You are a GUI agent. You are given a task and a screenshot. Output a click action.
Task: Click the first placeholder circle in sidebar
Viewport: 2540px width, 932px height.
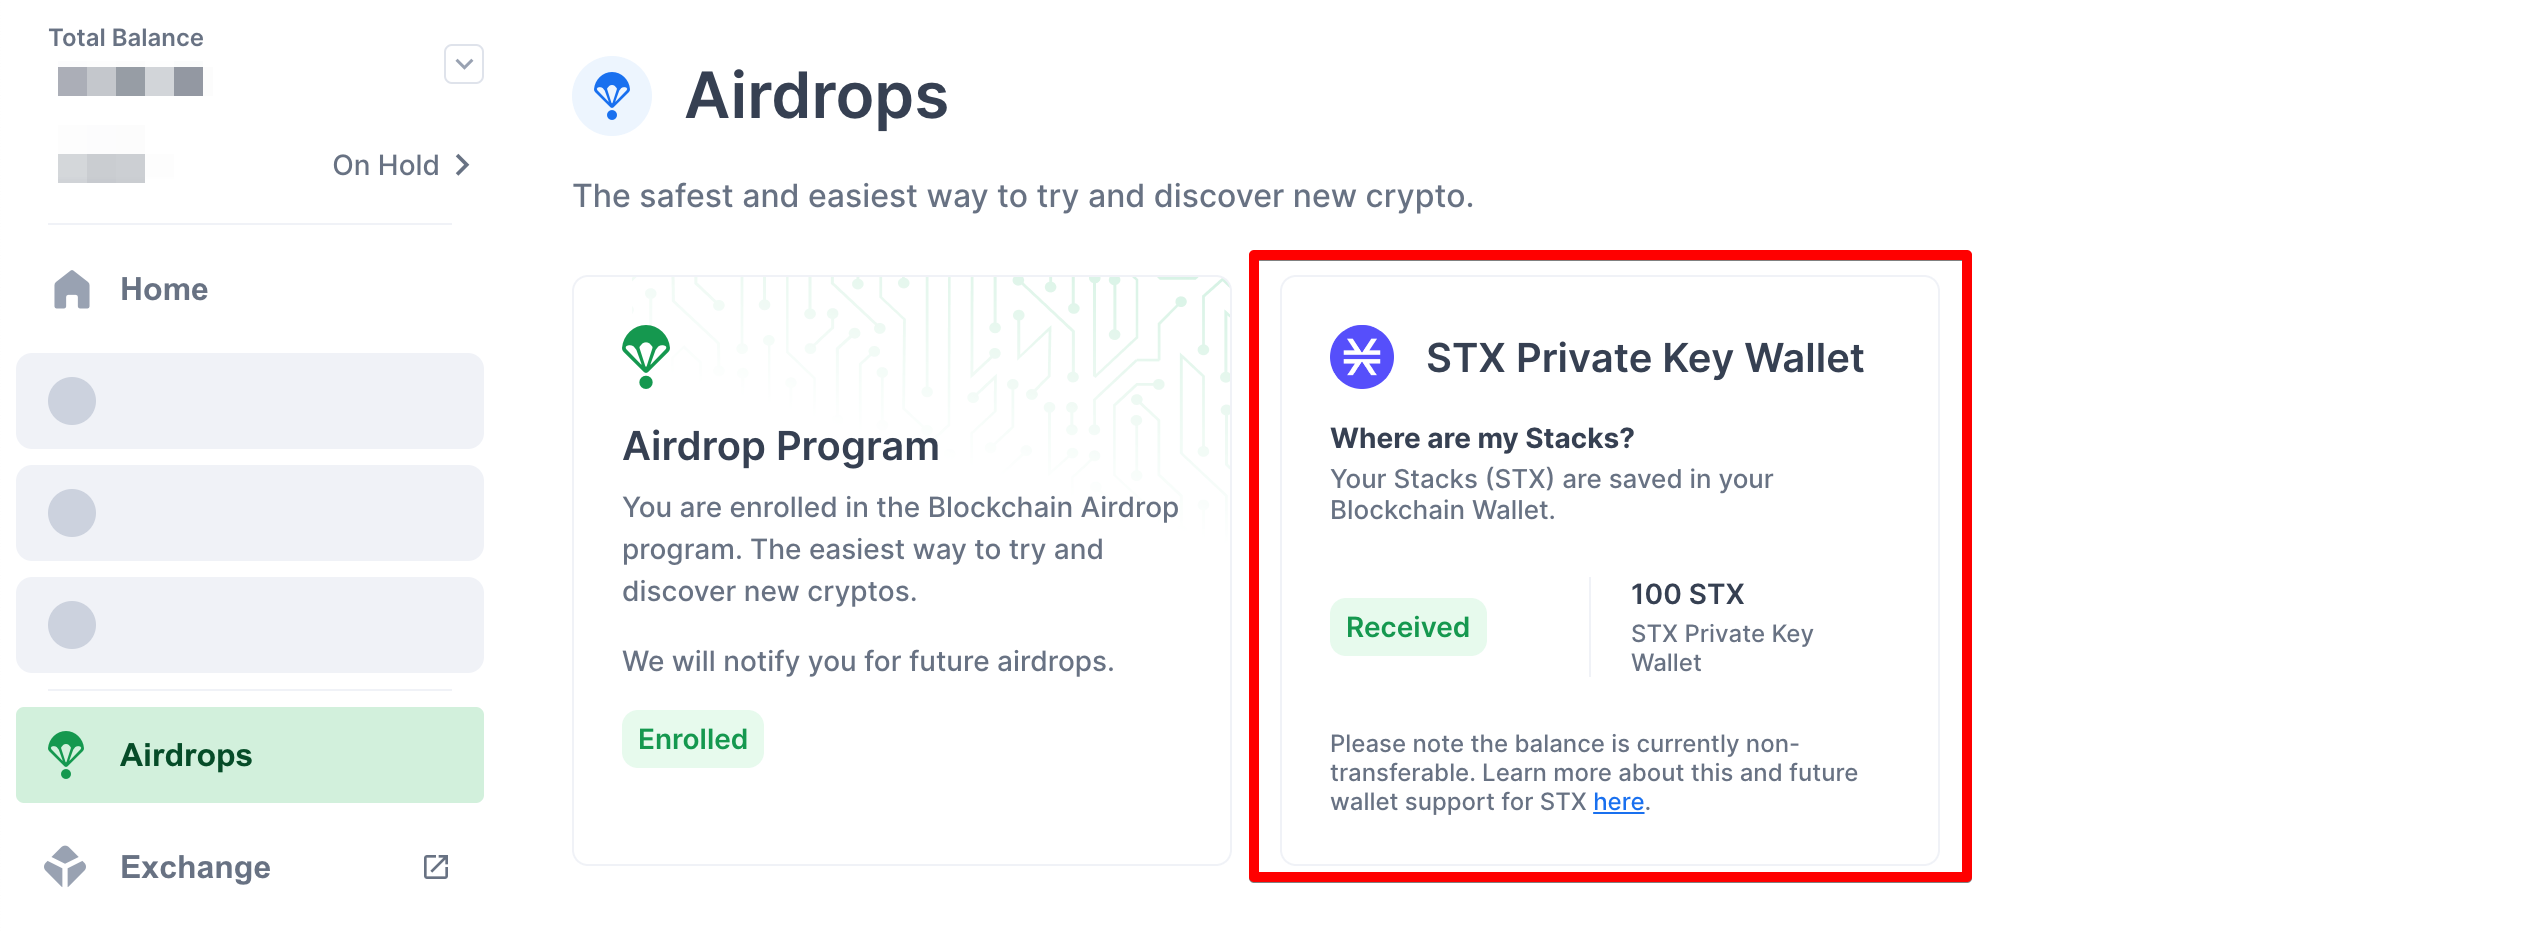click(72, 401)
